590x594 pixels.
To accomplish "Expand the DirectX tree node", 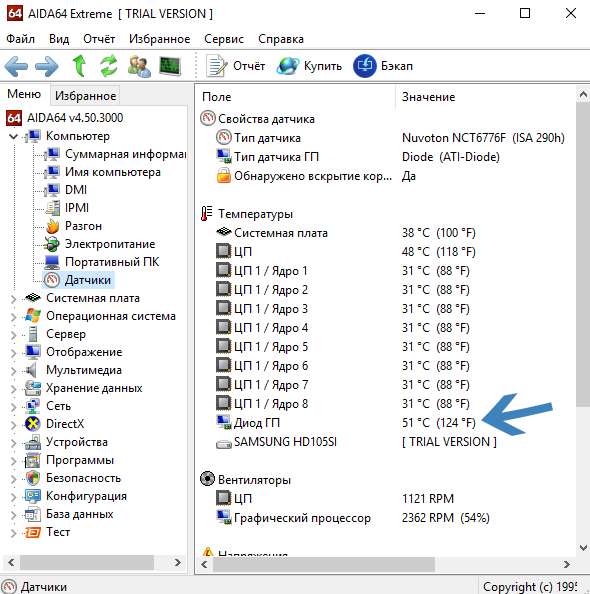I will tap(13, 424).
